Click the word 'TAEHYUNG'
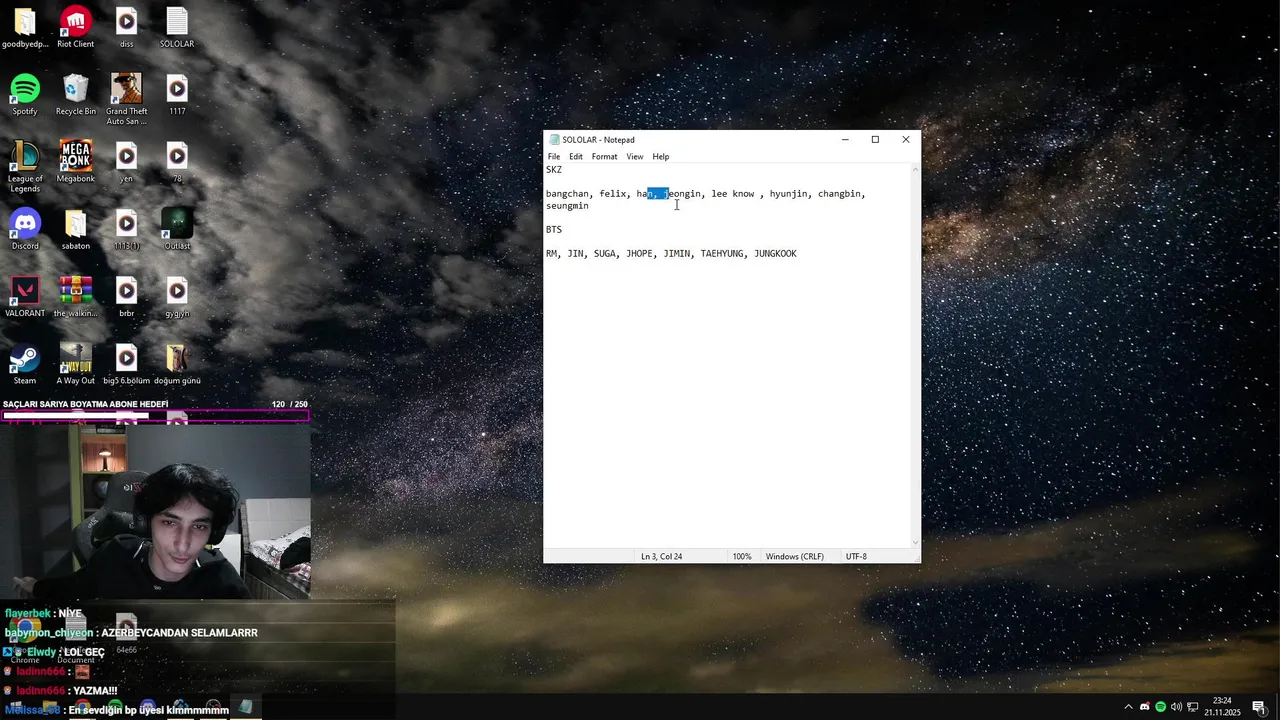 (x=722, y=254)
